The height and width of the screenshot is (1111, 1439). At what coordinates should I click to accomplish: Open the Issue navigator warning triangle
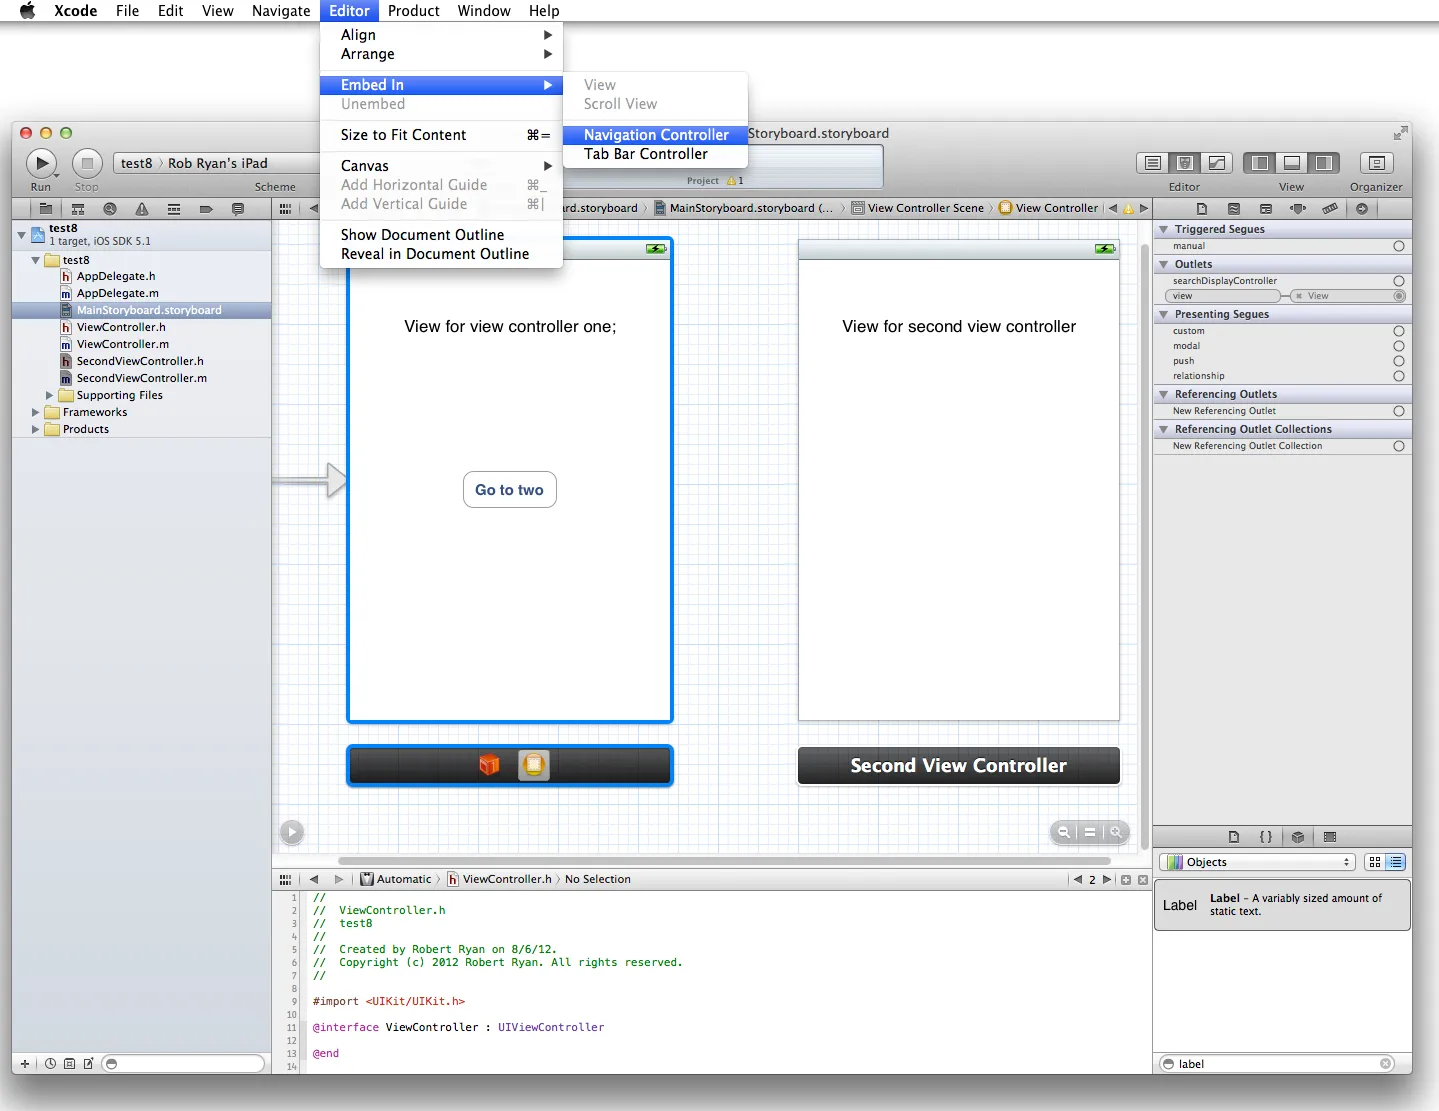[142, 209]
